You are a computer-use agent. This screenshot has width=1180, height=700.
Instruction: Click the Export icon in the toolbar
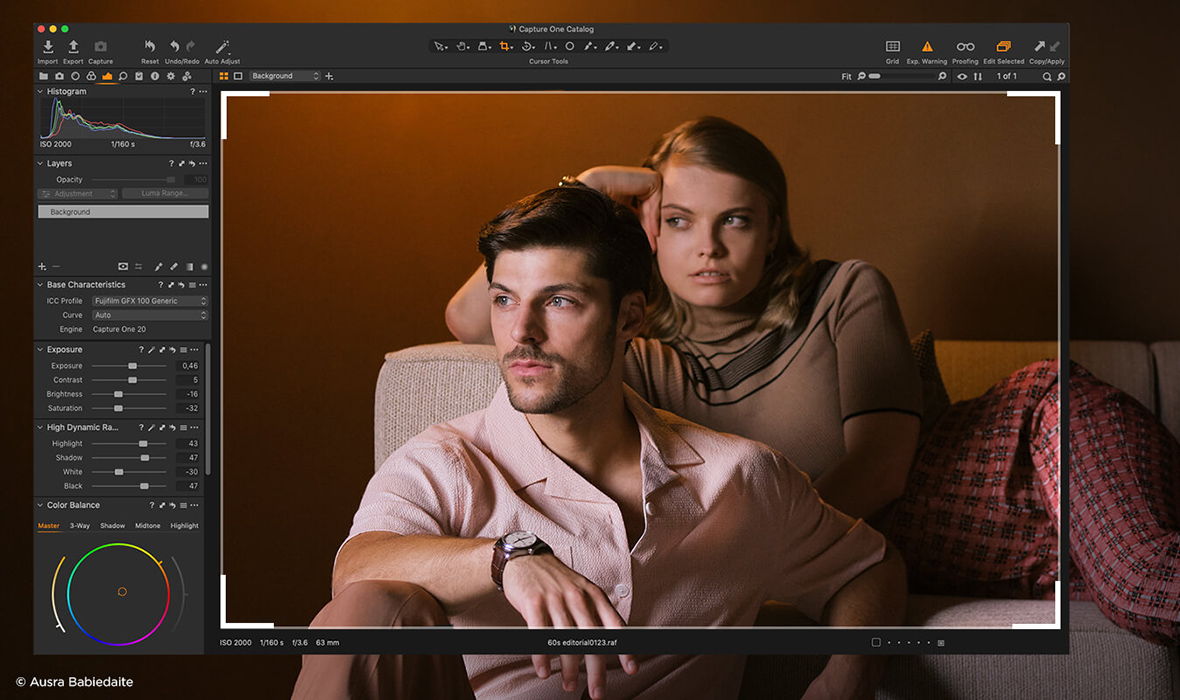(73, 47)
